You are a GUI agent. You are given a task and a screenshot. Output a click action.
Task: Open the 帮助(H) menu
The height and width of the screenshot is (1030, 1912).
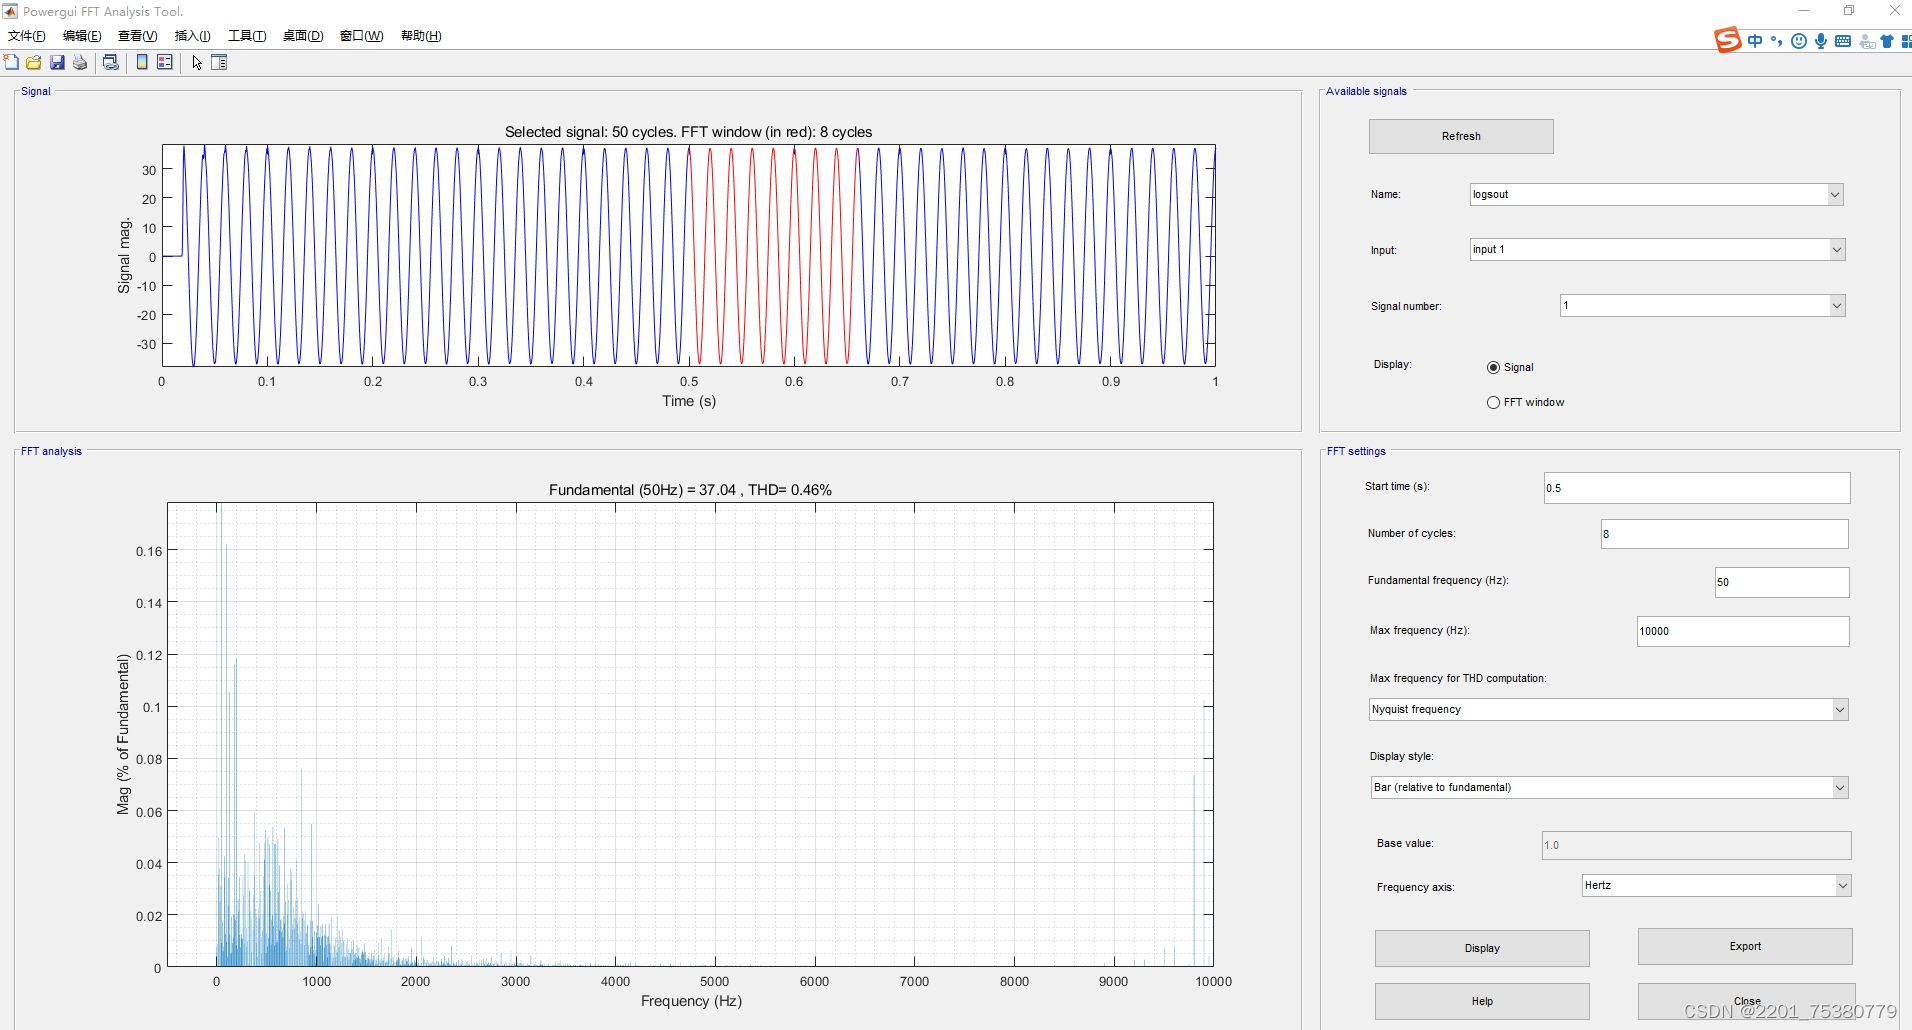(421, 36)
